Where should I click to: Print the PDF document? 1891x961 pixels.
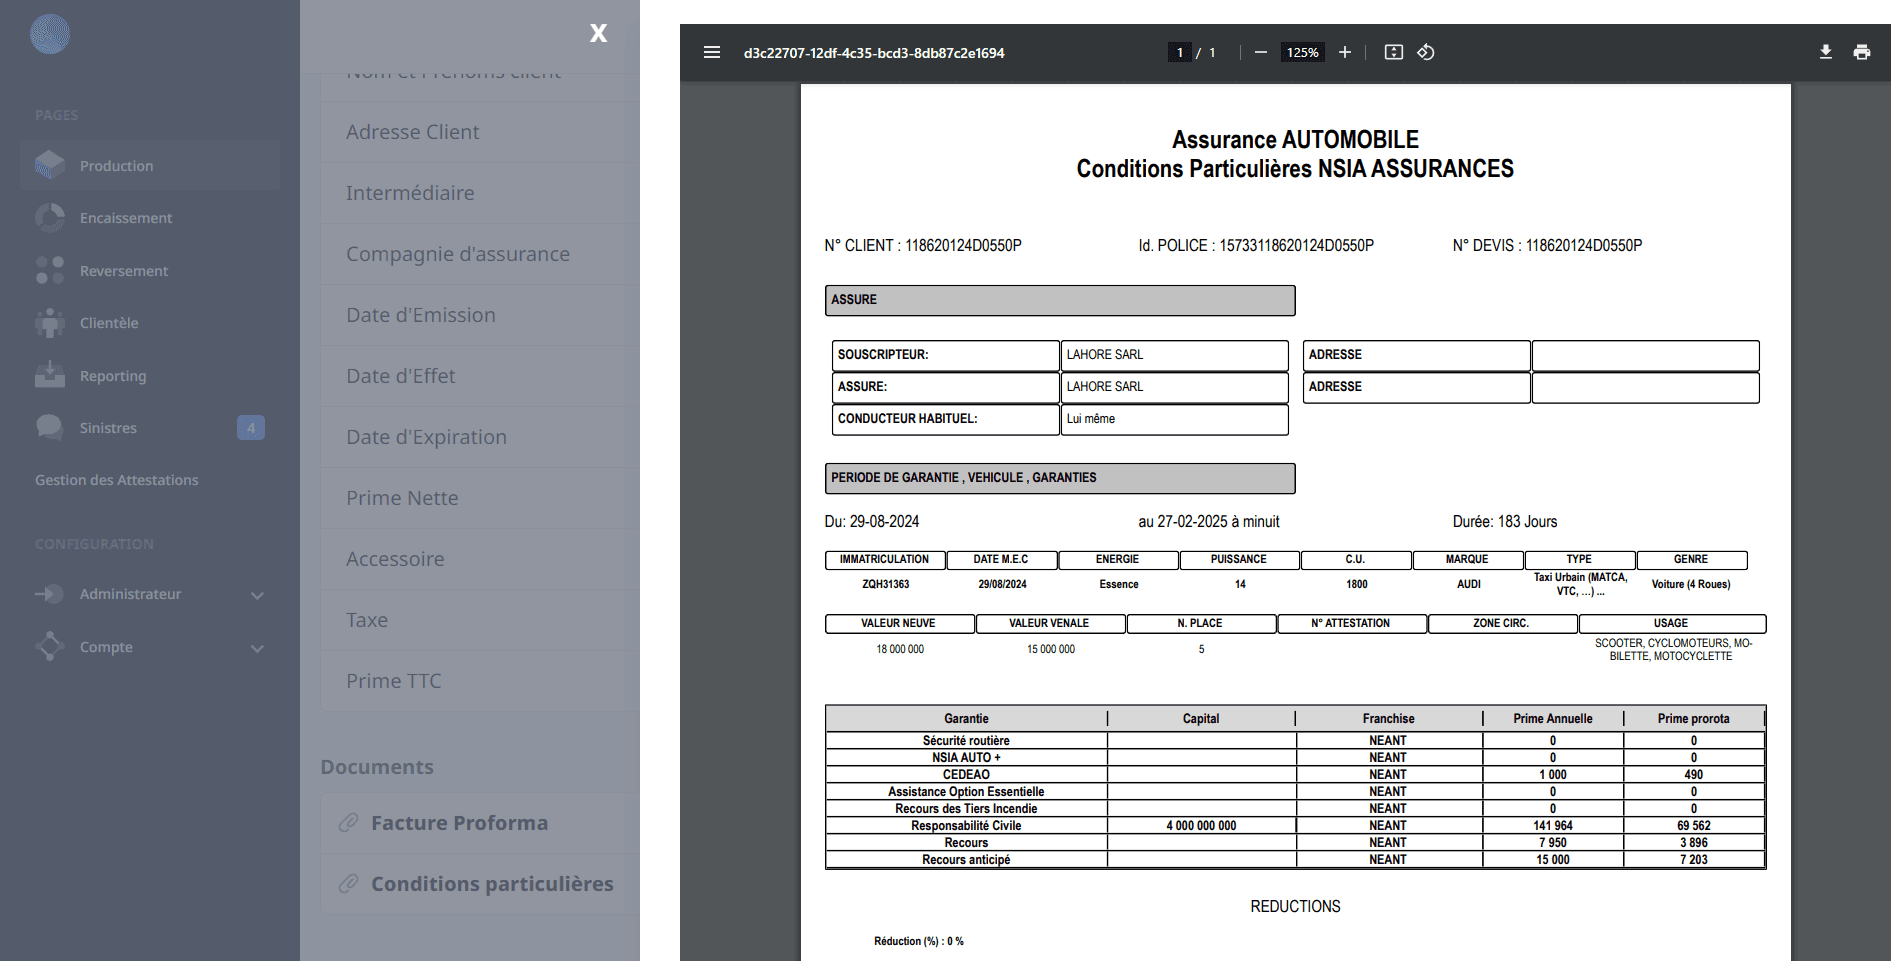point(1861,52)
